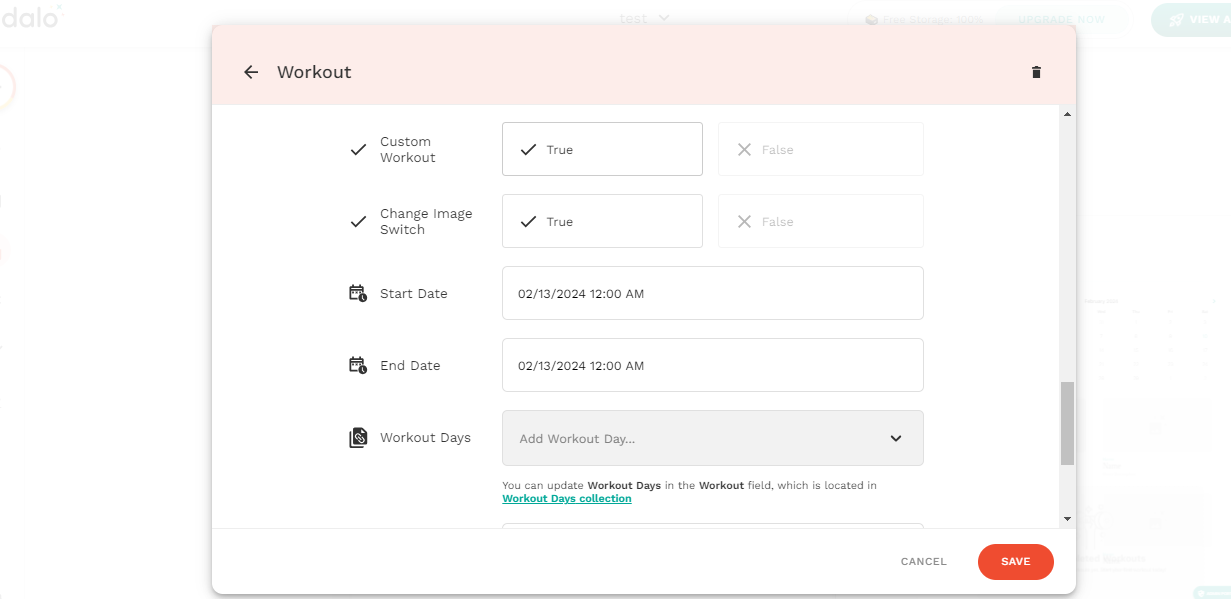The width and height of the screenshot is (1231, 599).
Task: Set Change Image Switch to False
Action: click(820, 221)
